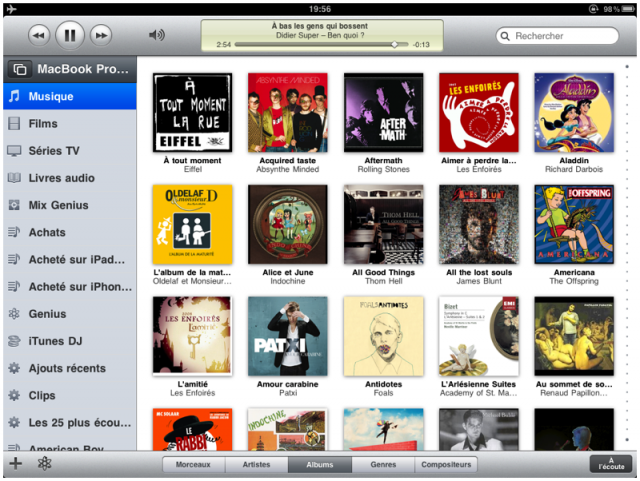
Task: Open the MC Solaar Rabbi album cover
Action: point(192,429)
